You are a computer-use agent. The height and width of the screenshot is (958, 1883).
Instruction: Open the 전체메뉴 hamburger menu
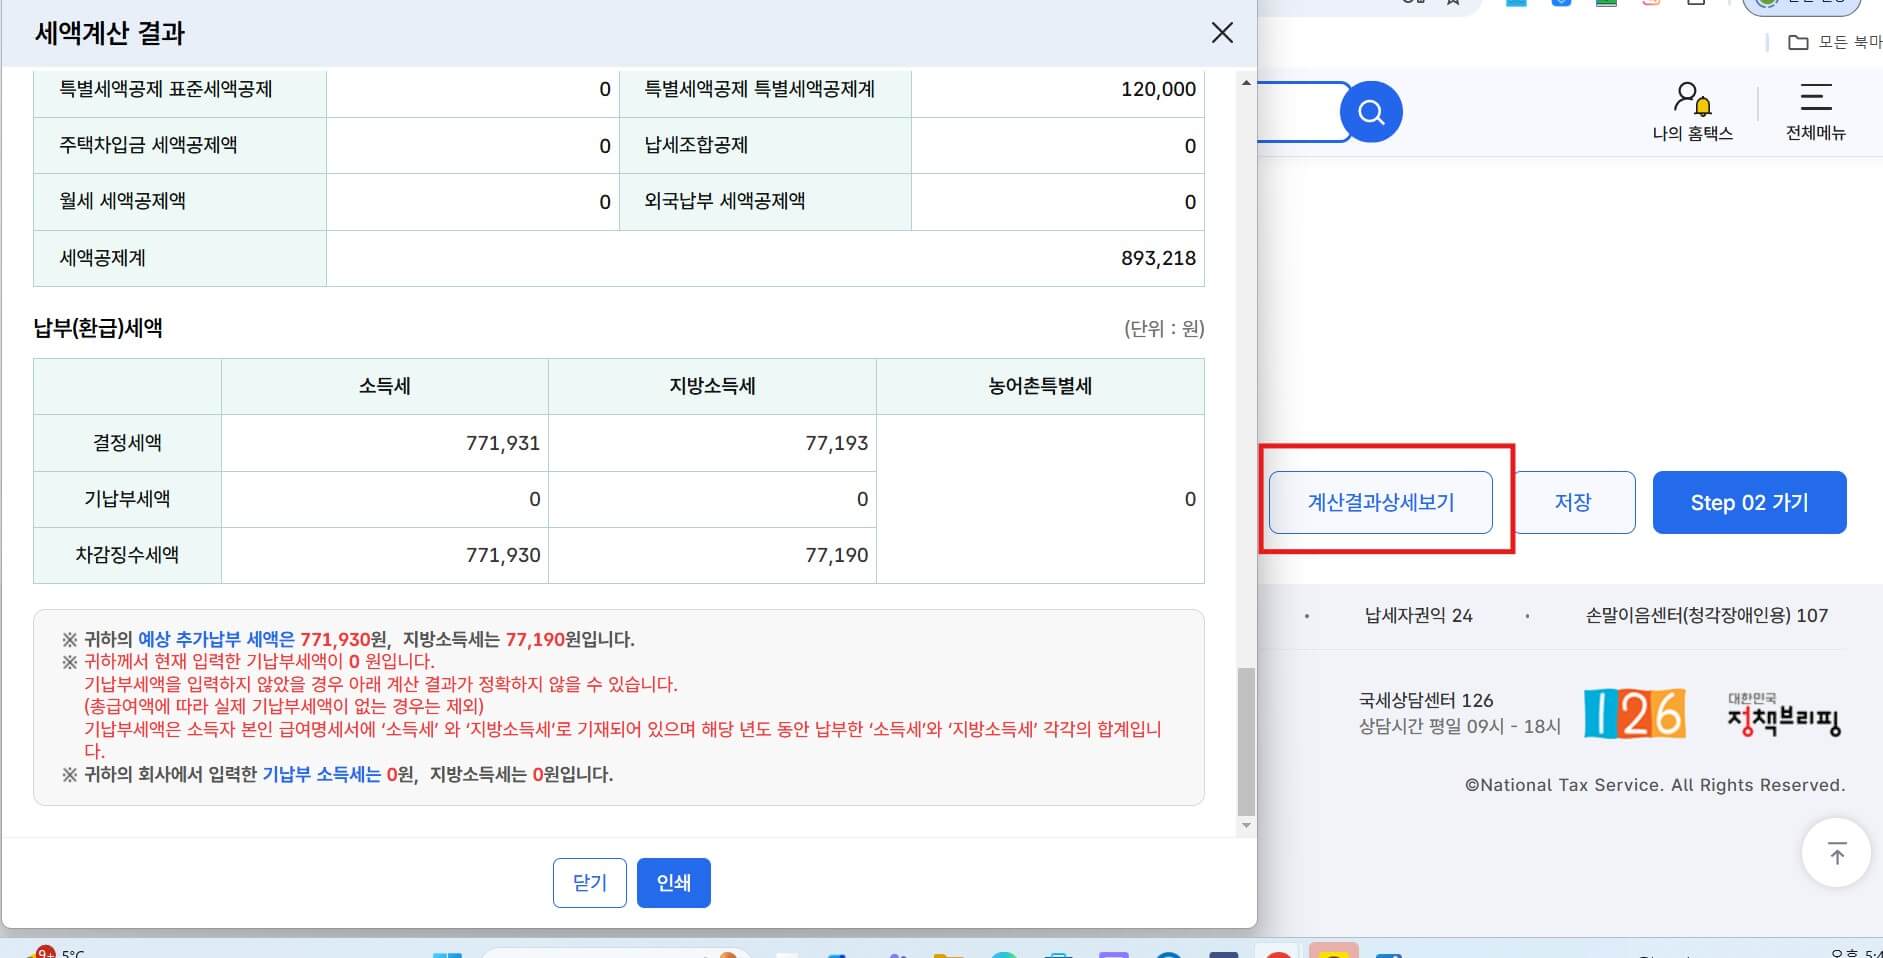point(1817,108)
